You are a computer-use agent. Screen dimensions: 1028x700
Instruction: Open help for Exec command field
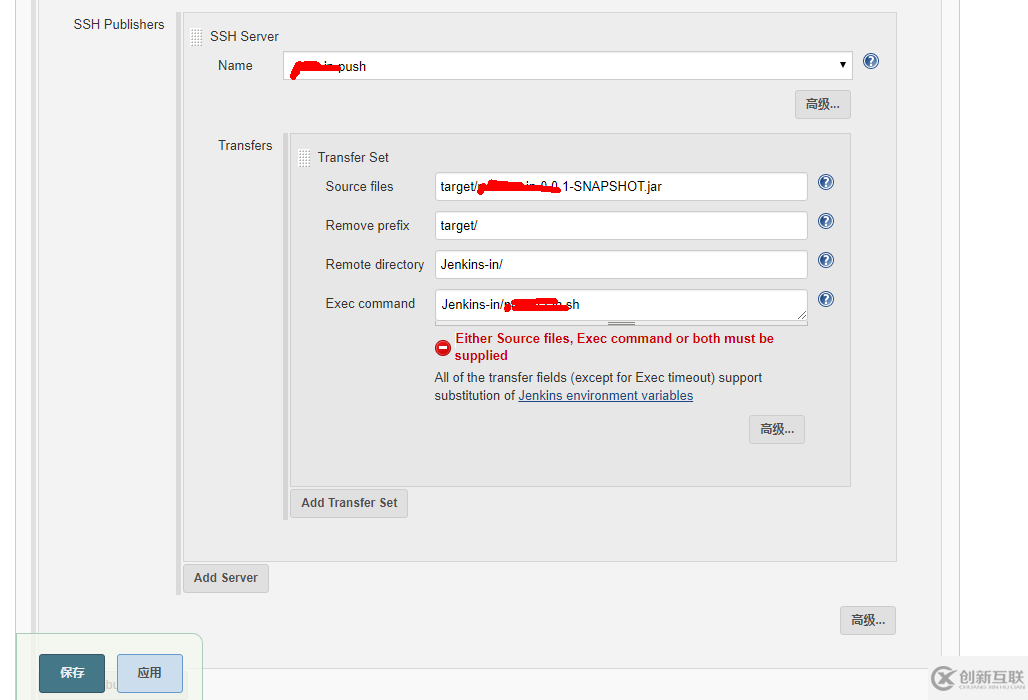tap(826, 299)
